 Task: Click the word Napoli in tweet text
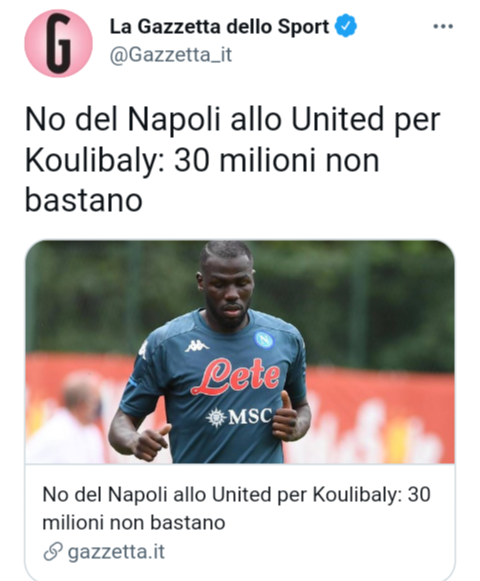pyautogui.click(x=174, y=120)
